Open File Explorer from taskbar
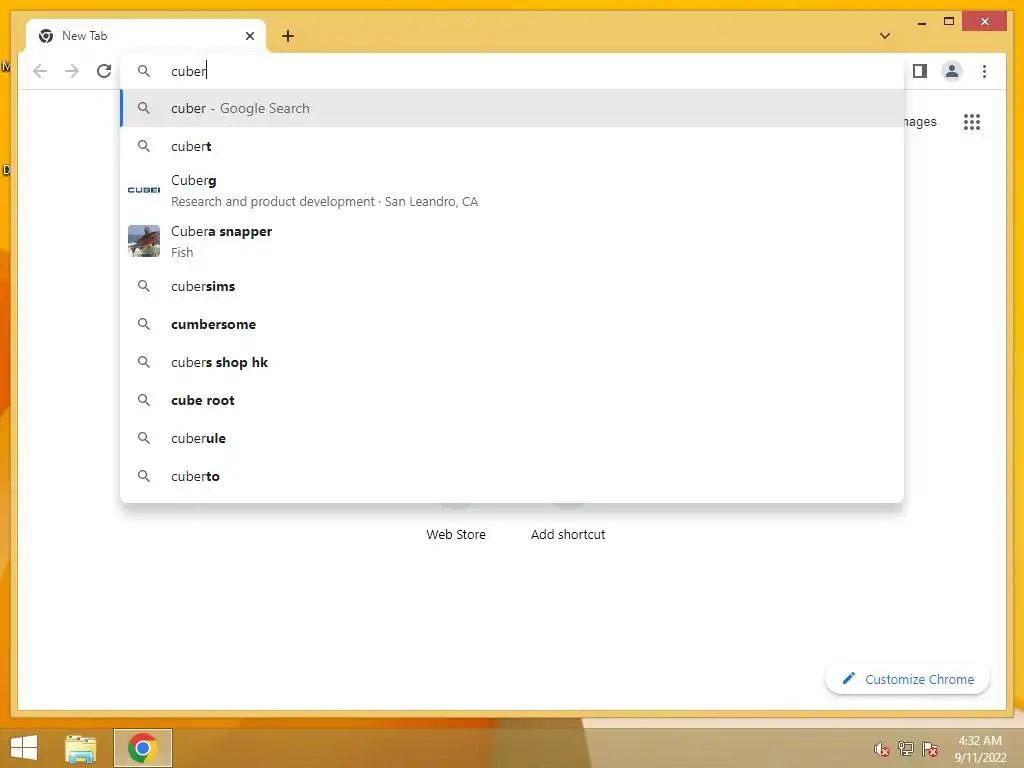Viewport: 1024px width, 768px height. pyautogui.click(x=80, y=748)
